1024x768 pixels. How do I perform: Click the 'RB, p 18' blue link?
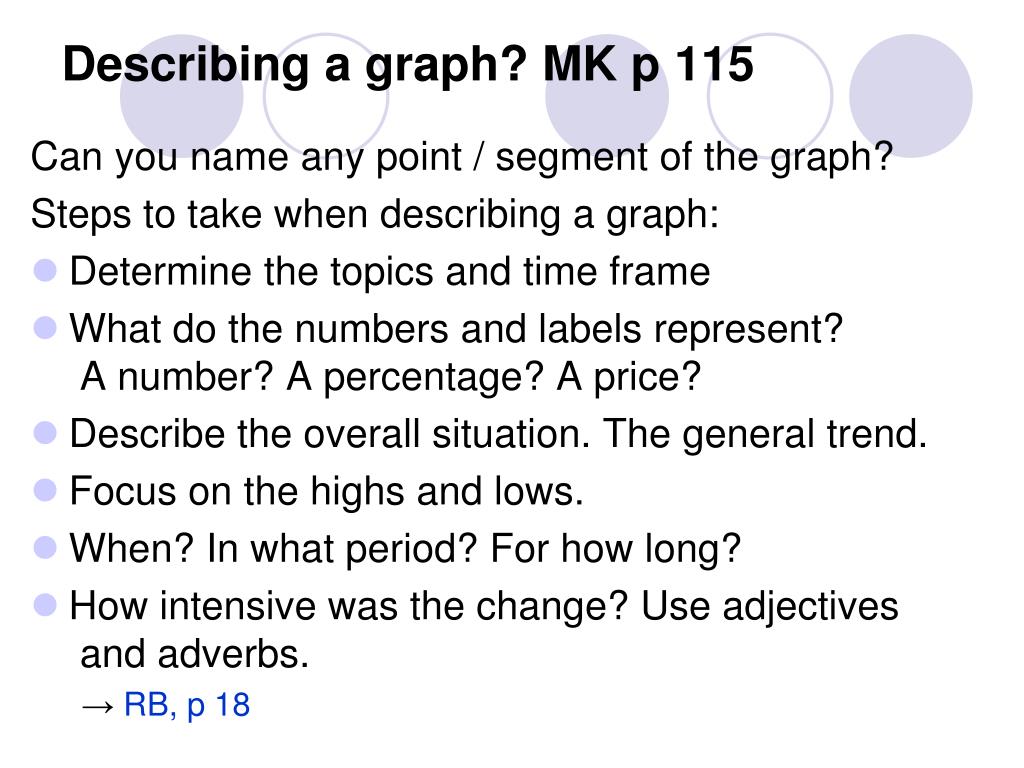187,705
